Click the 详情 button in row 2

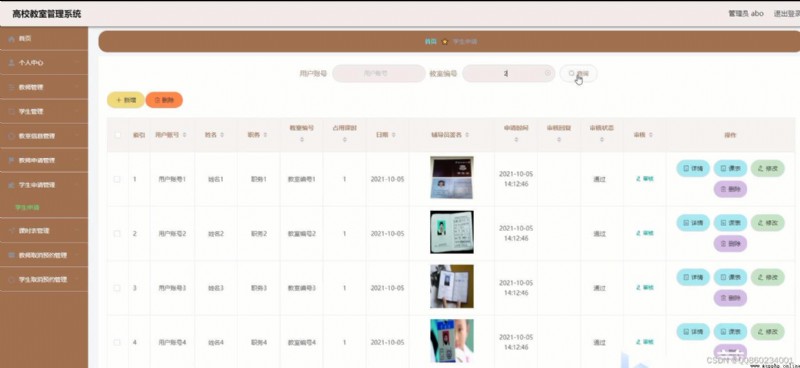pos(693,223)
